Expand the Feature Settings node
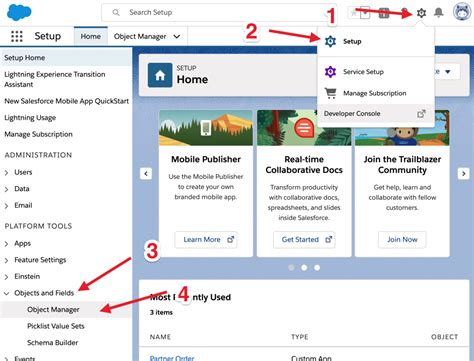474x361 pixels. (7, 260)
